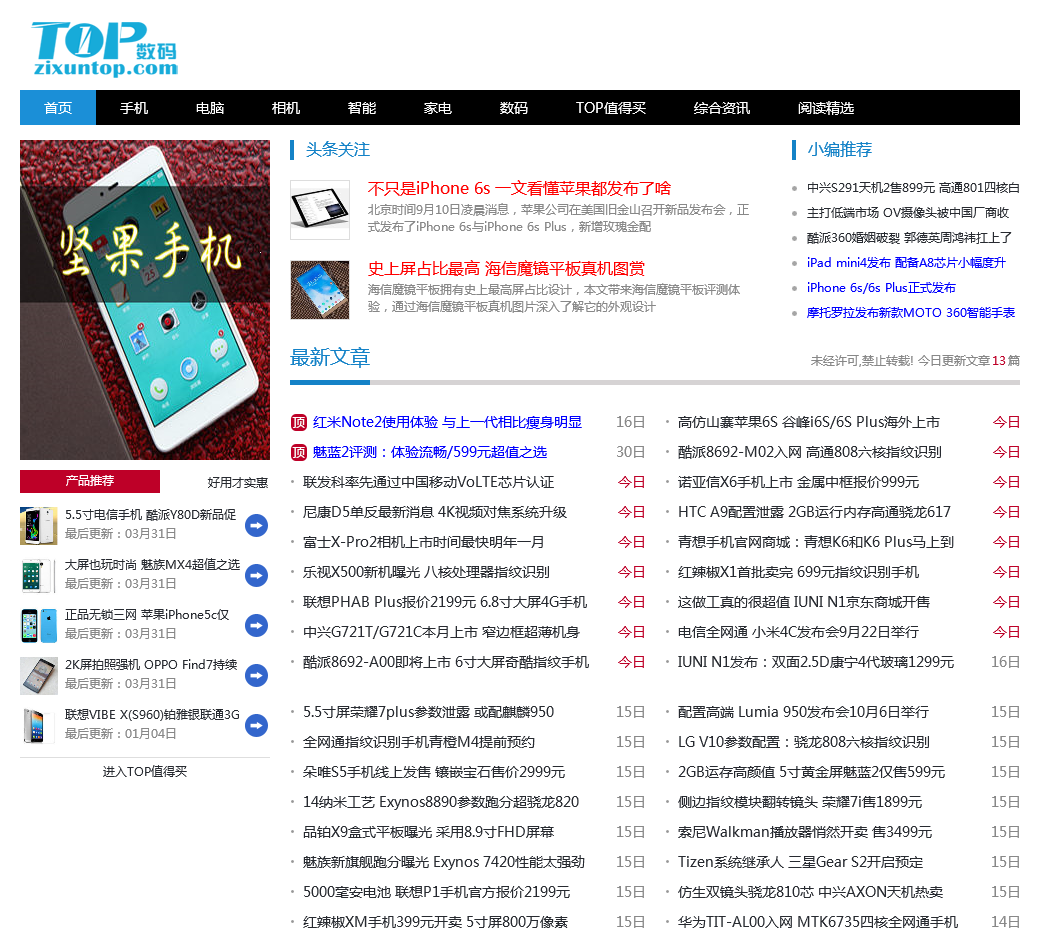This screenshot has width=1040, height=945.
Task: Open article HTC A9配置泄露
Action: tap(814, 512)
